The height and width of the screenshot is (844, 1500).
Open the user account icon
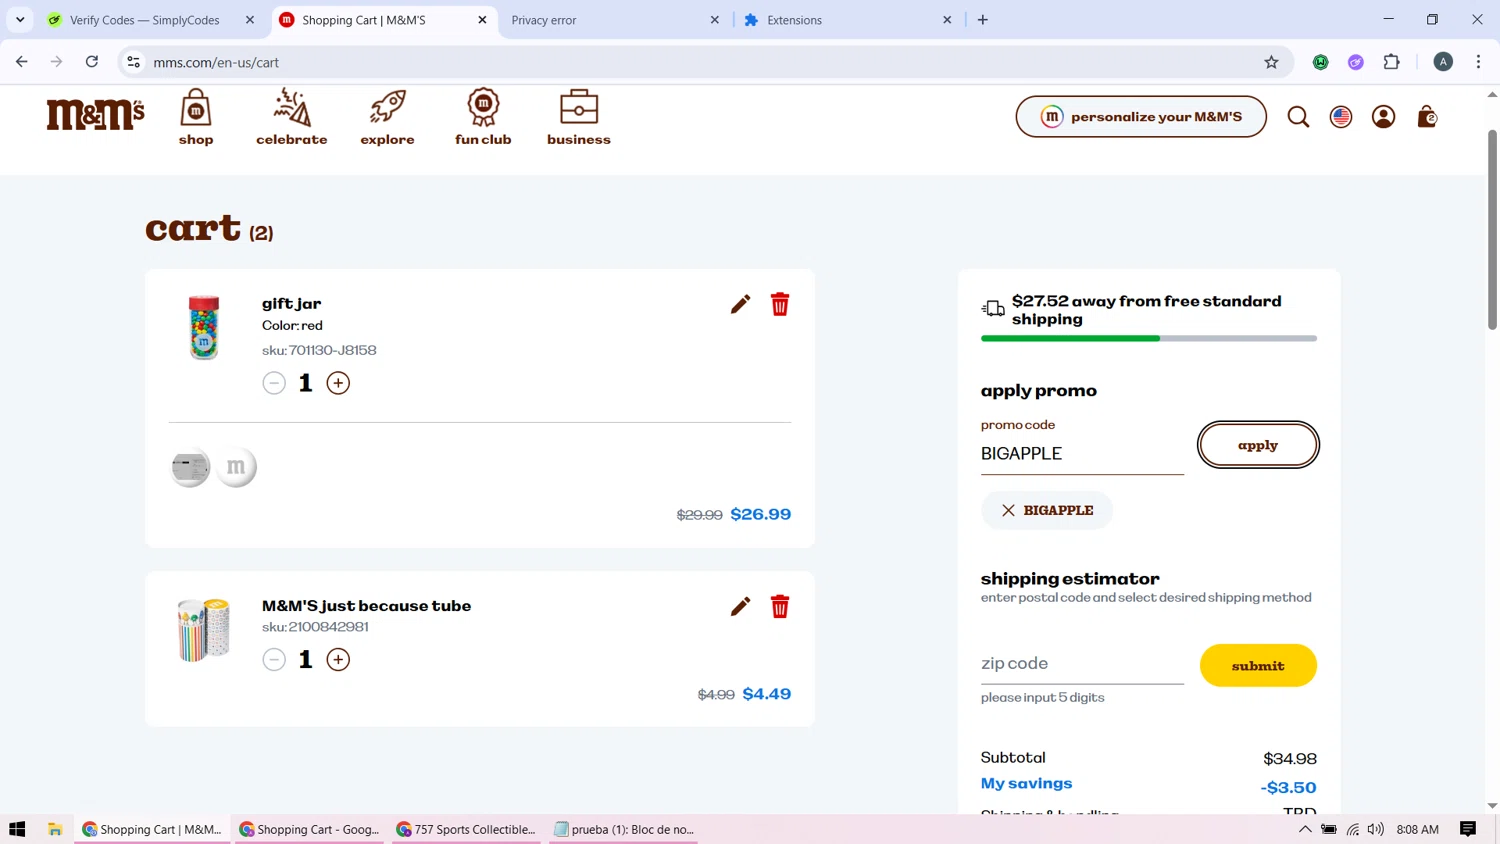point(1383,117)
